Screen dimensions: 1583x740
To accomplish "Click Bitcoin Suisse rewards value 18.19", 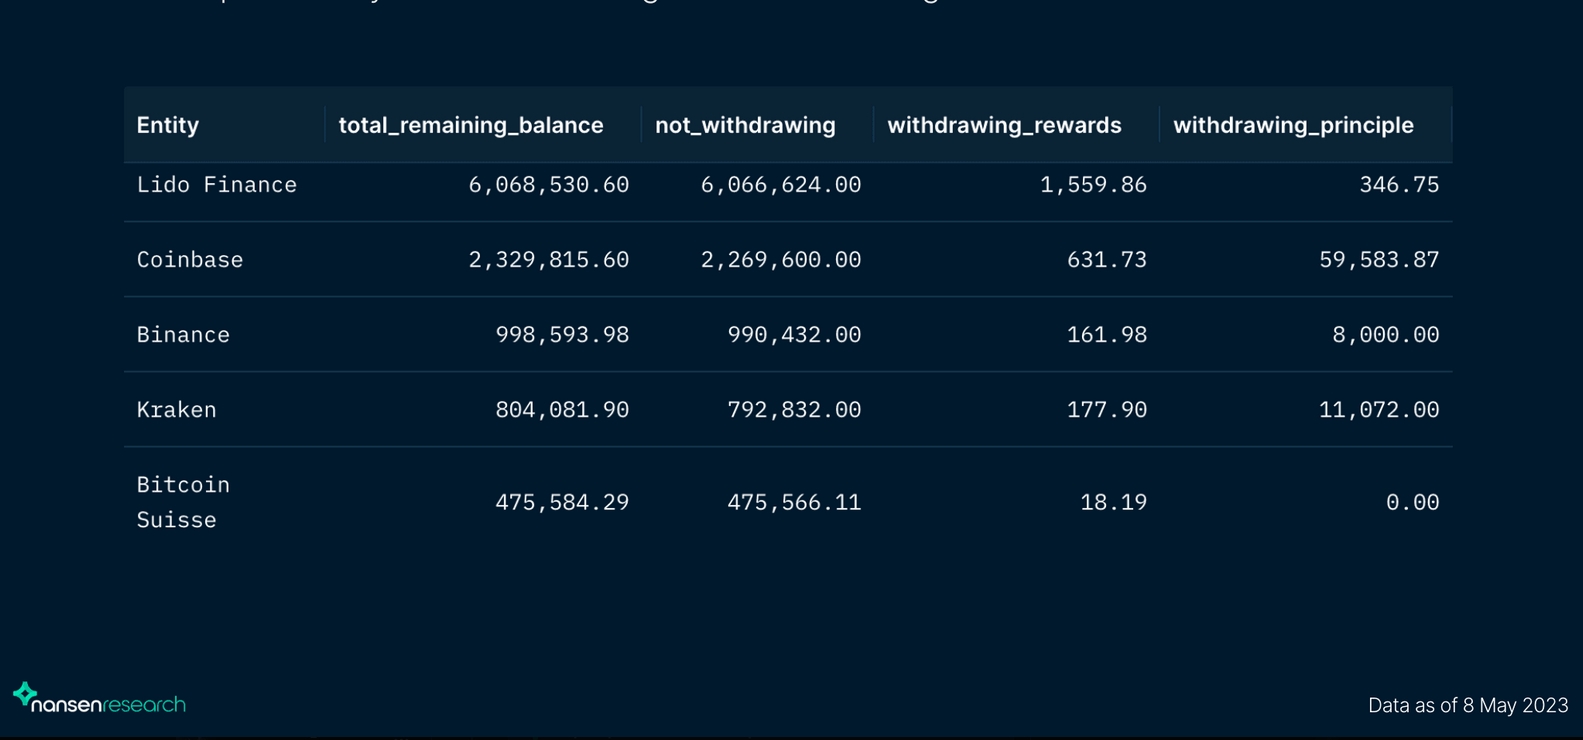I will 1113,502.
